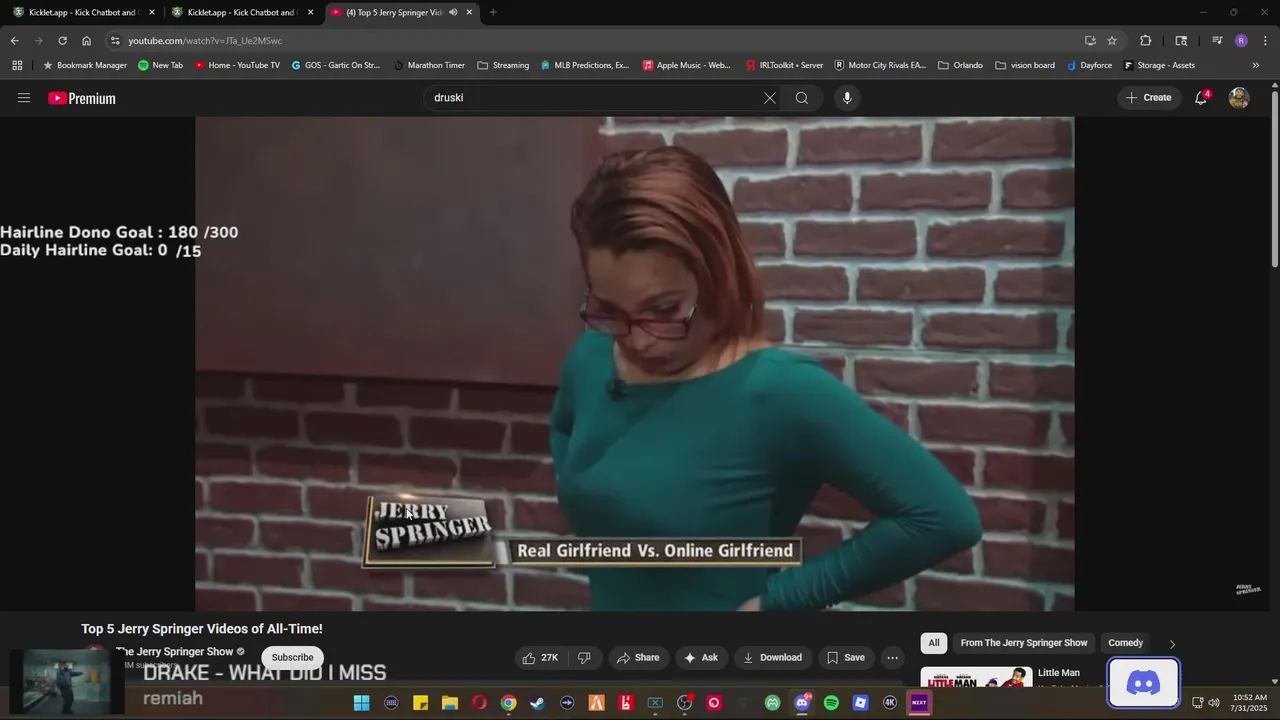Open the Marathon Timer bookmark
This screenshot has width=1280, height=720.
[430, 65]
